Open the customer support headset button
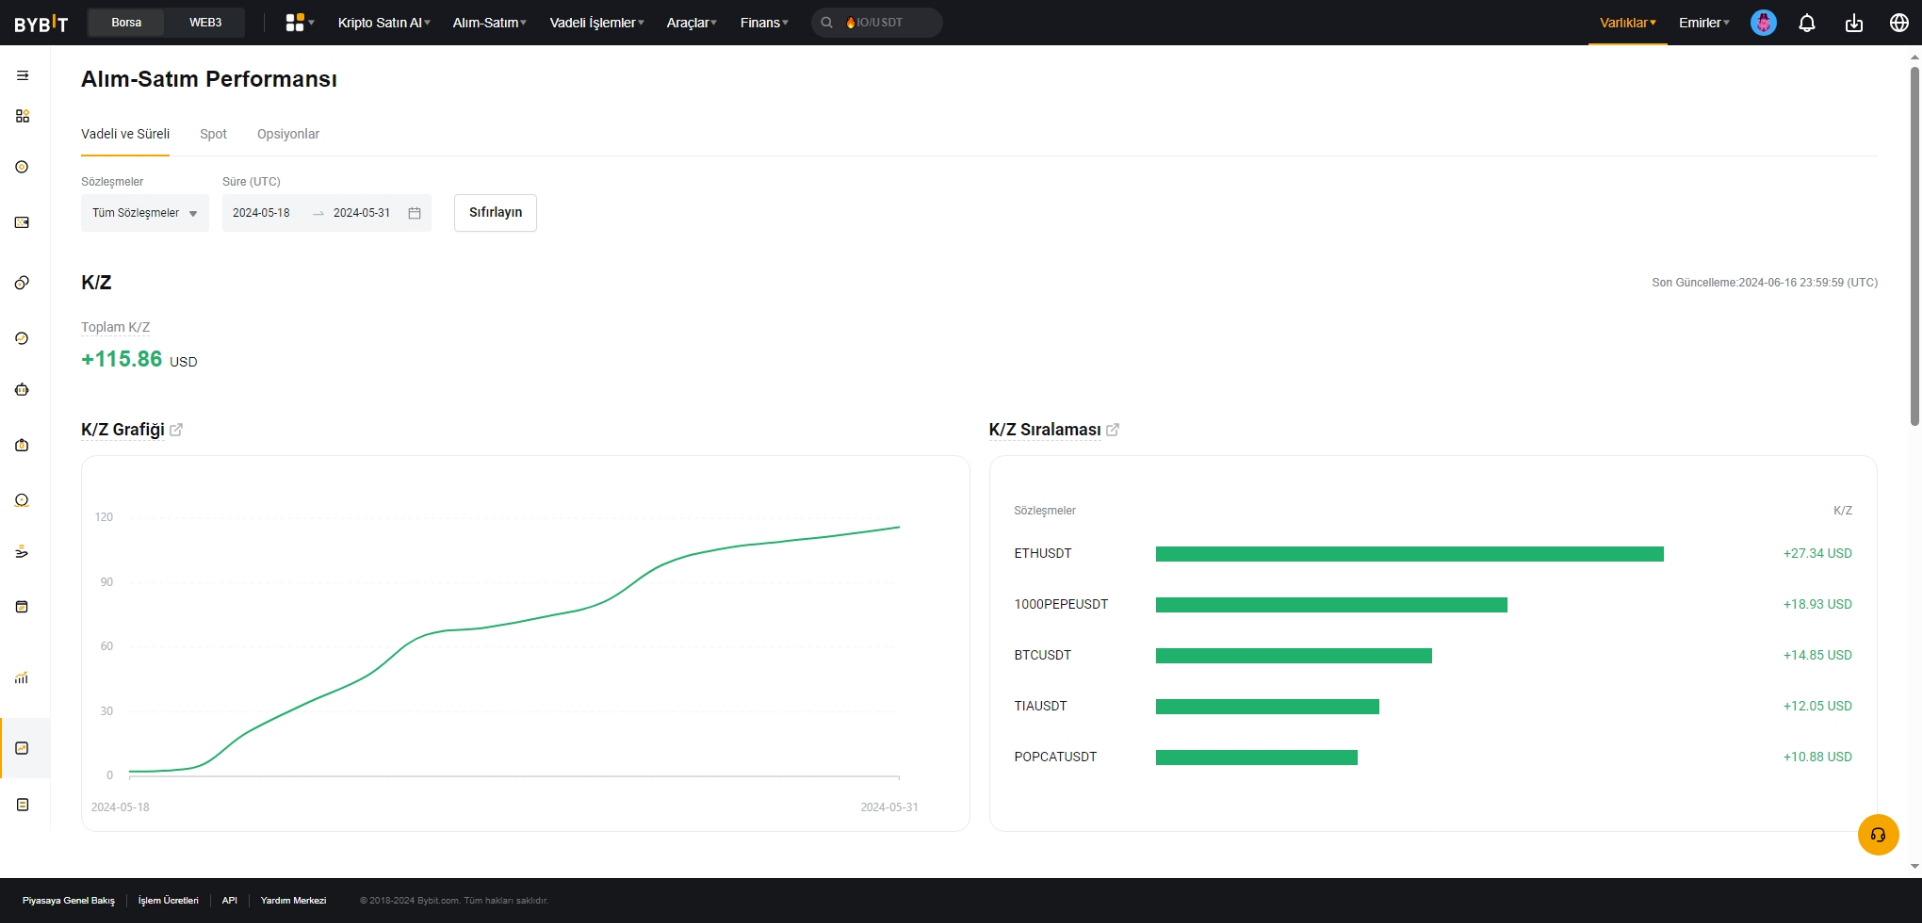Image resolution: width=1922 pixels, height=923 pixels. pos(1877,834)
